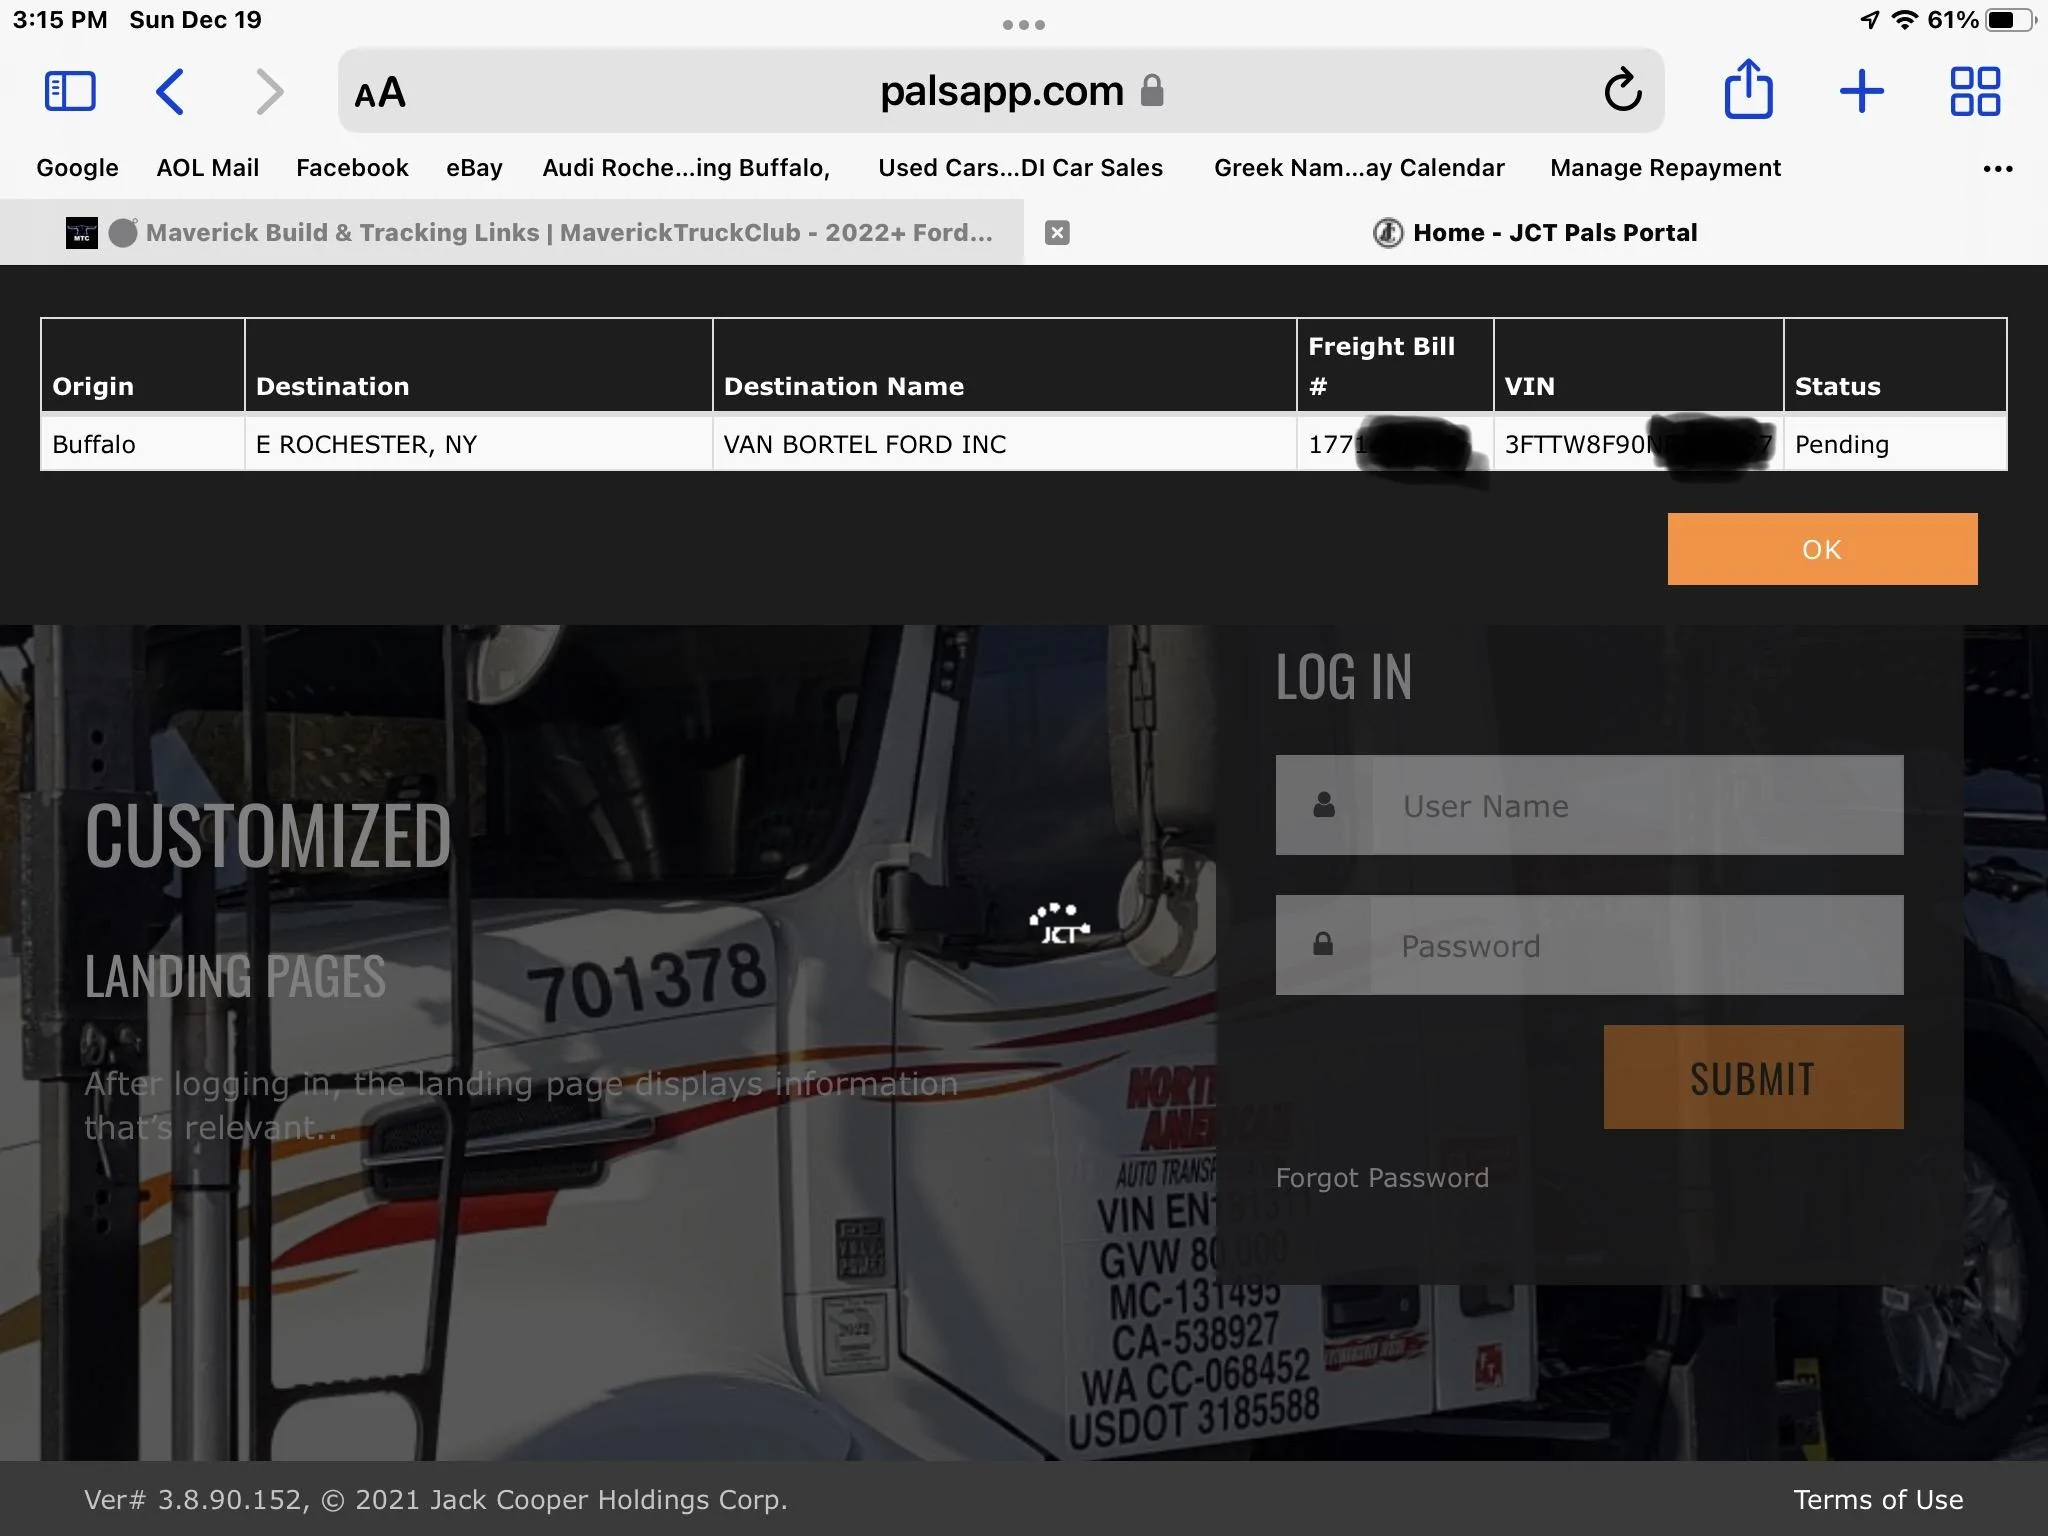Image resolution: width=2048 pixels, height=1536 pixels.
Task: Select the Pending status cell
Action: 1895,444
